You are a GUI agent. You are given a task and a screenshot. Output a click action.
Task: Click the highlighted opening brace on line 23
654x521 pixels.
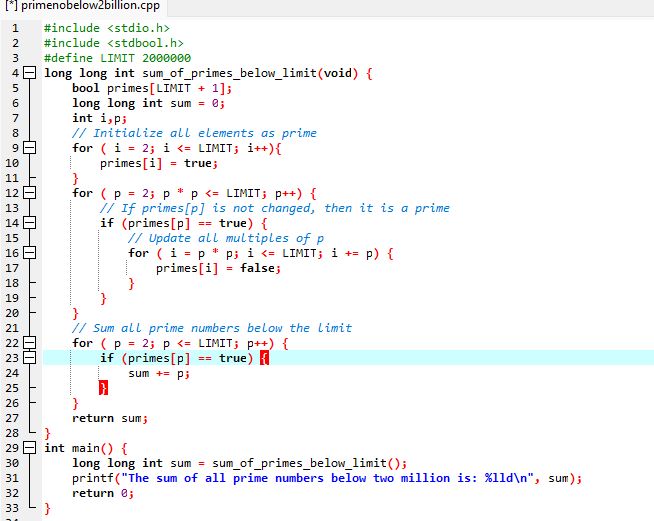264,358
